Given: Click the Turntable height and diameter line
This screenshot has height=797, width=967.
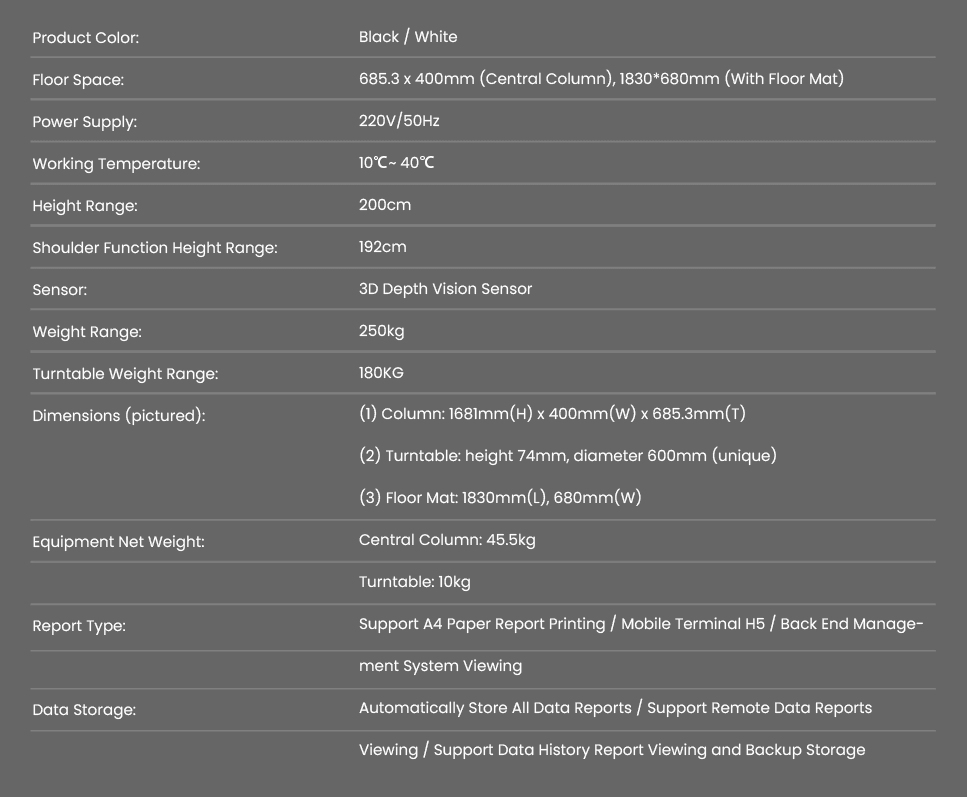Looking at the screenshot, I should (567, 456).
